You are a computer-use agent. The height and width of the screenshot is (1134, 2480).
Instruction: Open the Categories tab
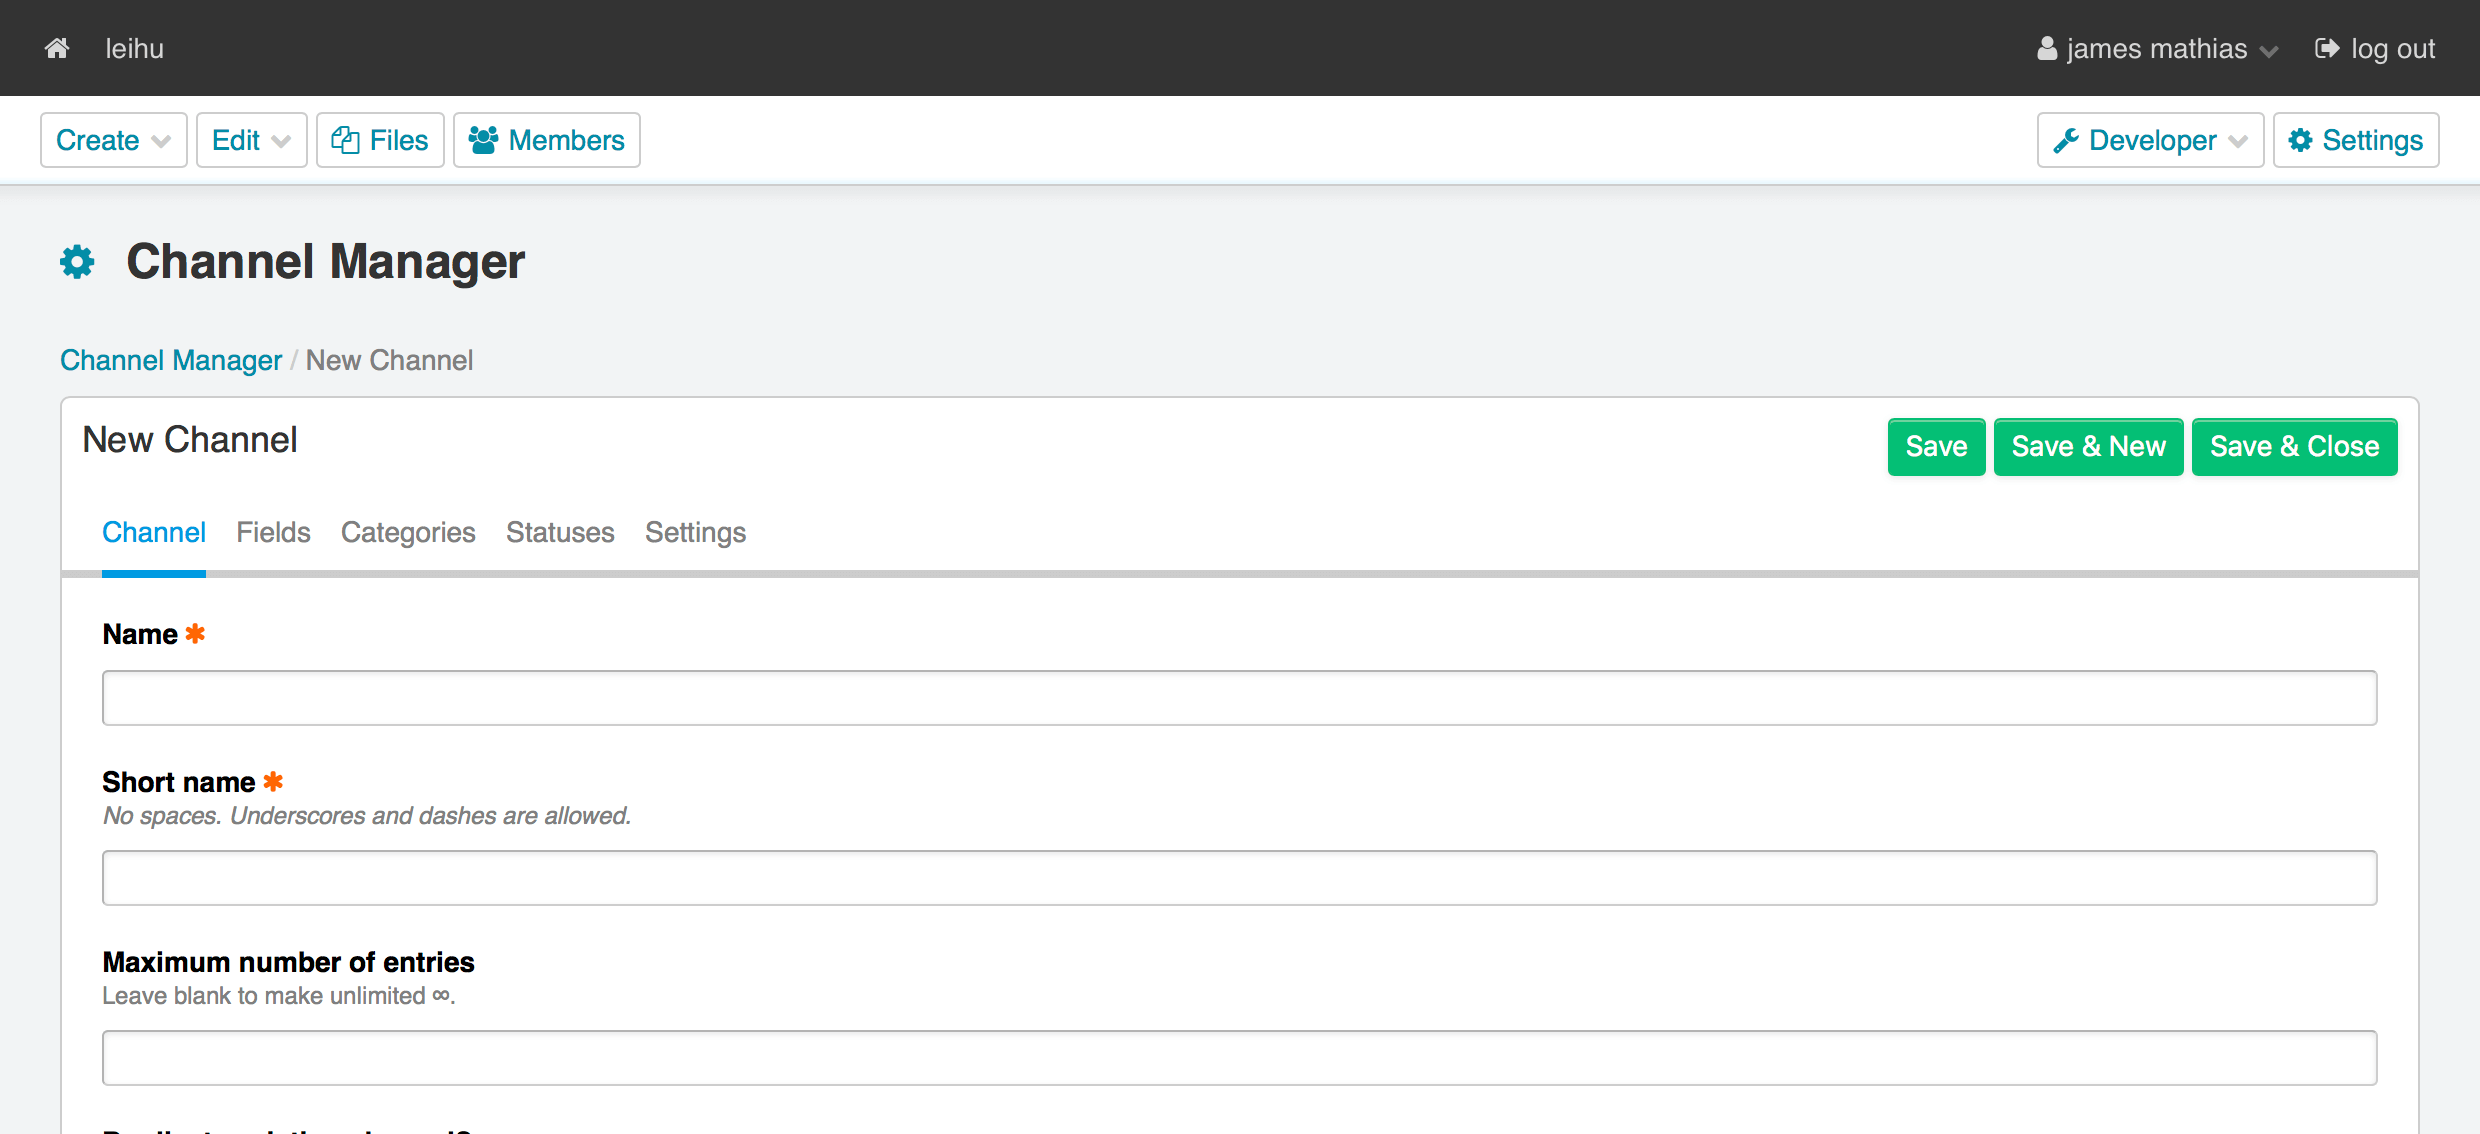[x=408, y=532]
